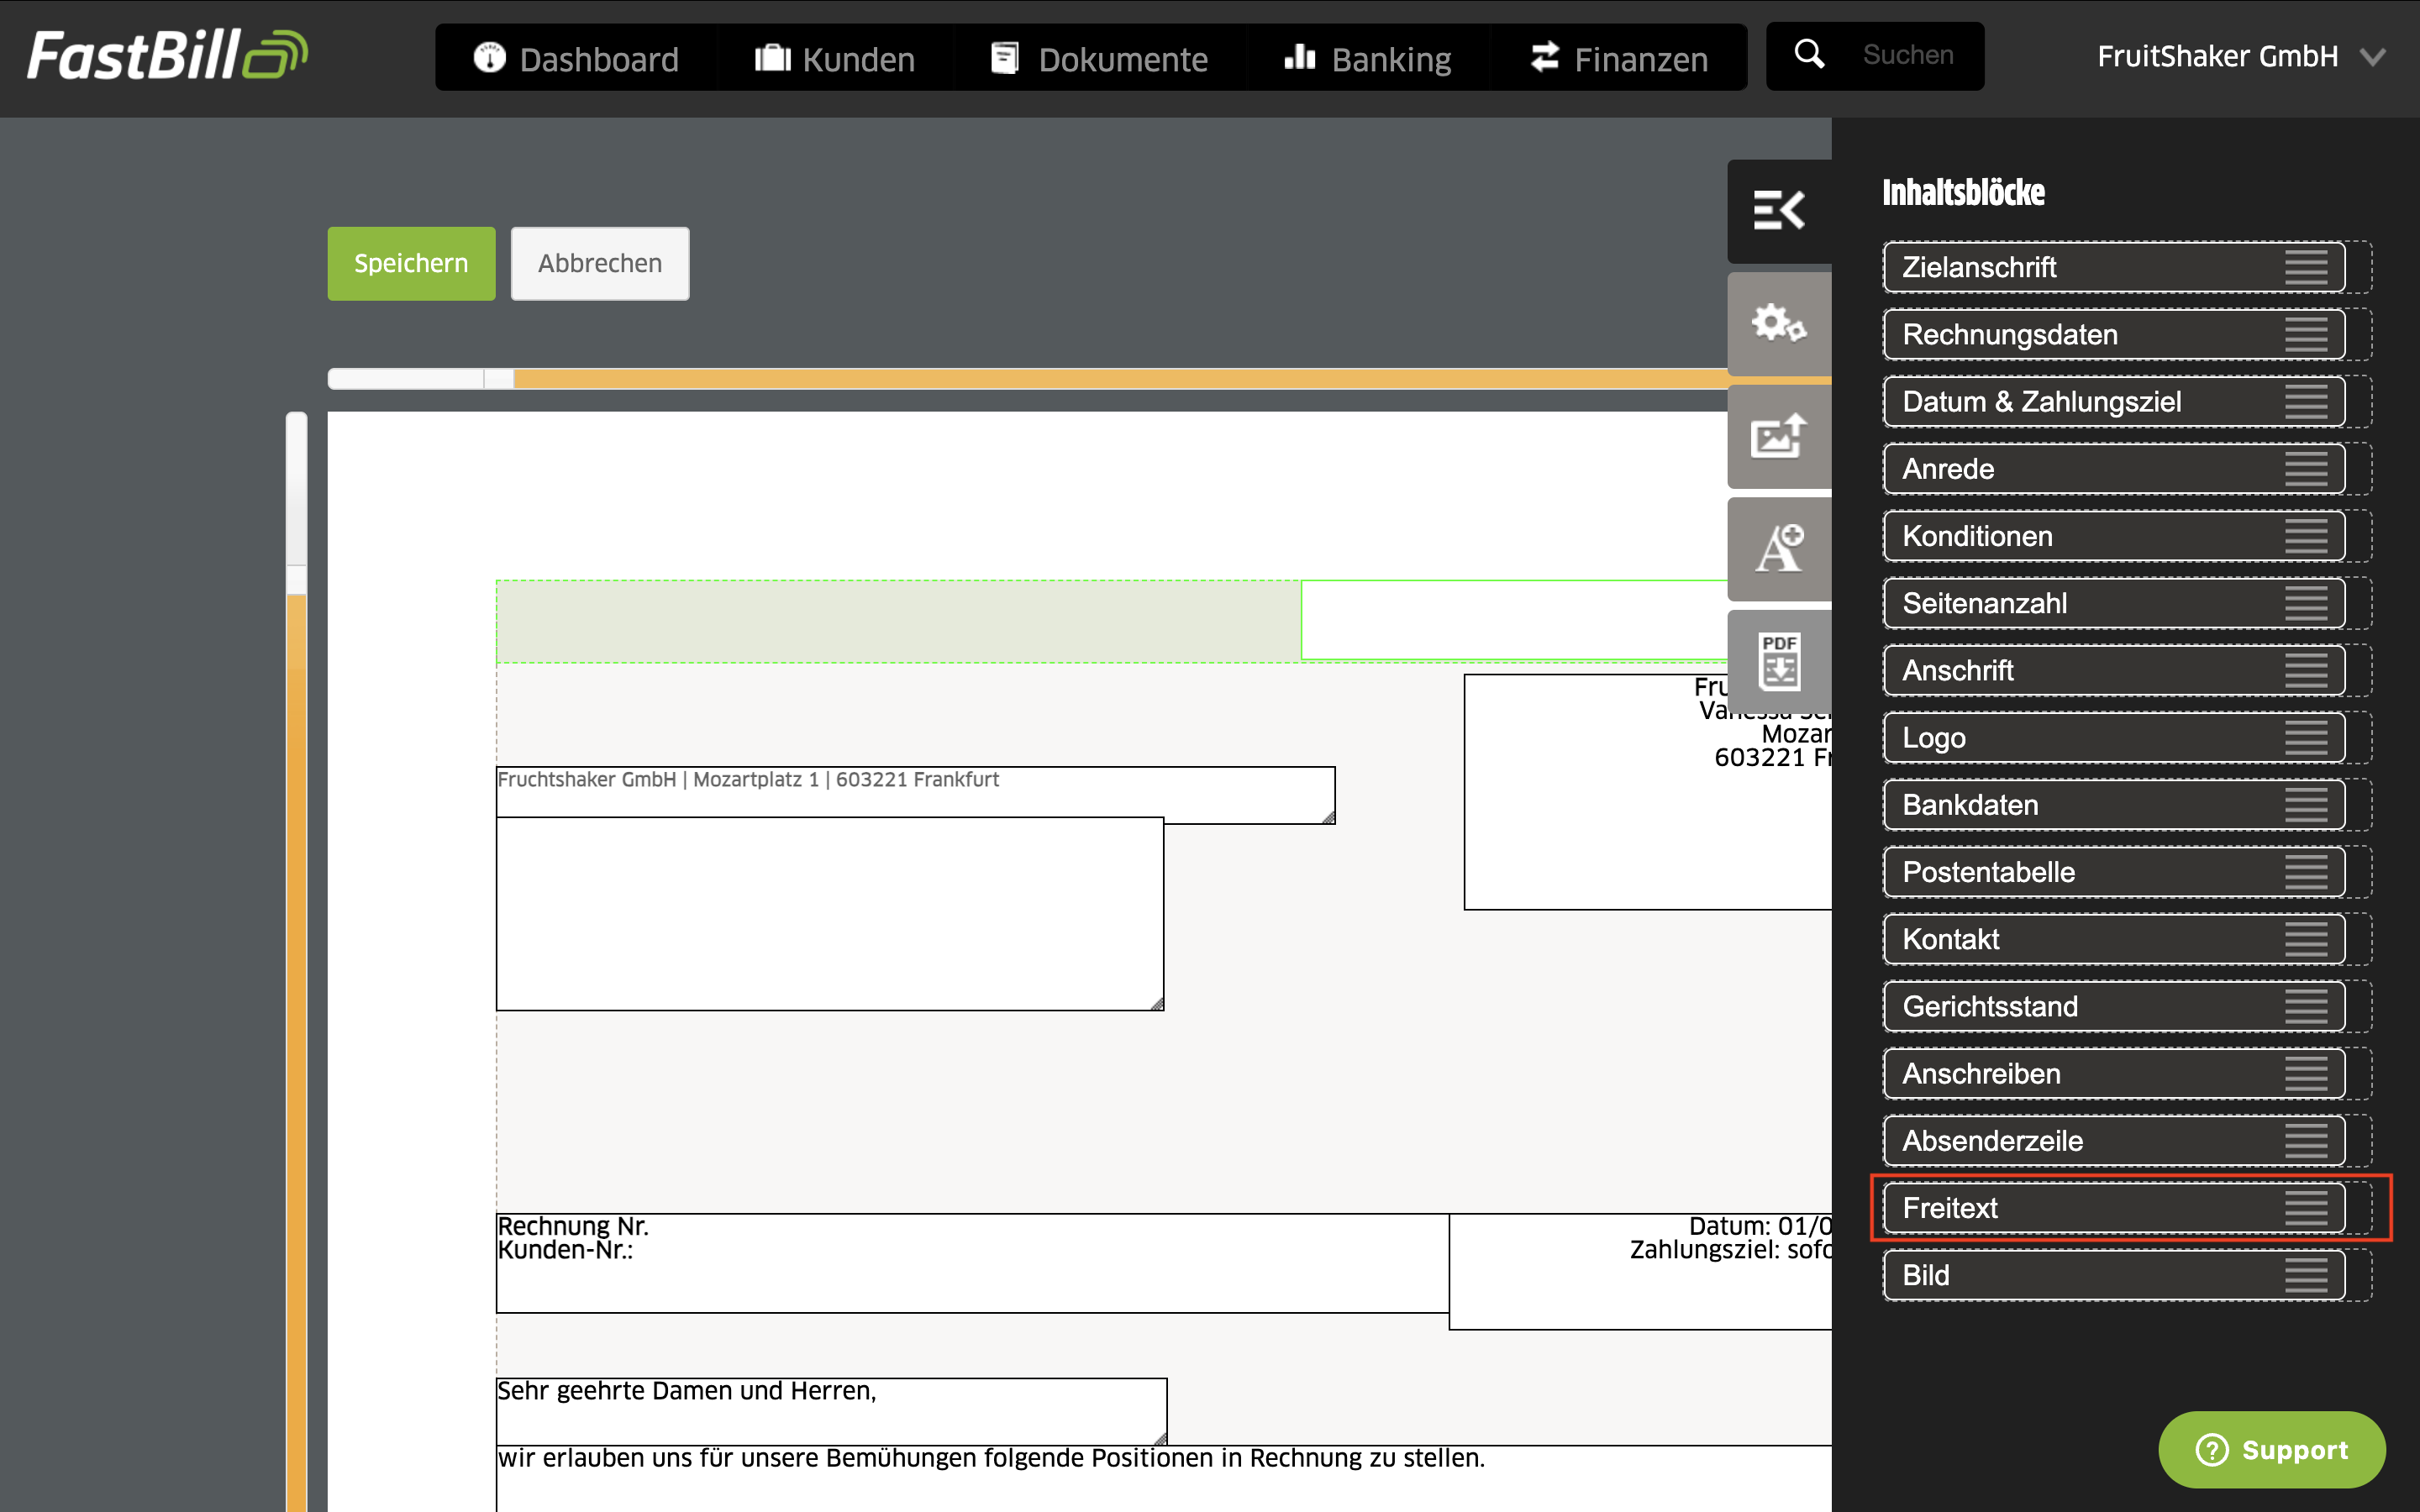This screenshot has width=2420, height=1512.
Task: Select the Gerichtsstand content block
Action: [x=2114, y=1006]
